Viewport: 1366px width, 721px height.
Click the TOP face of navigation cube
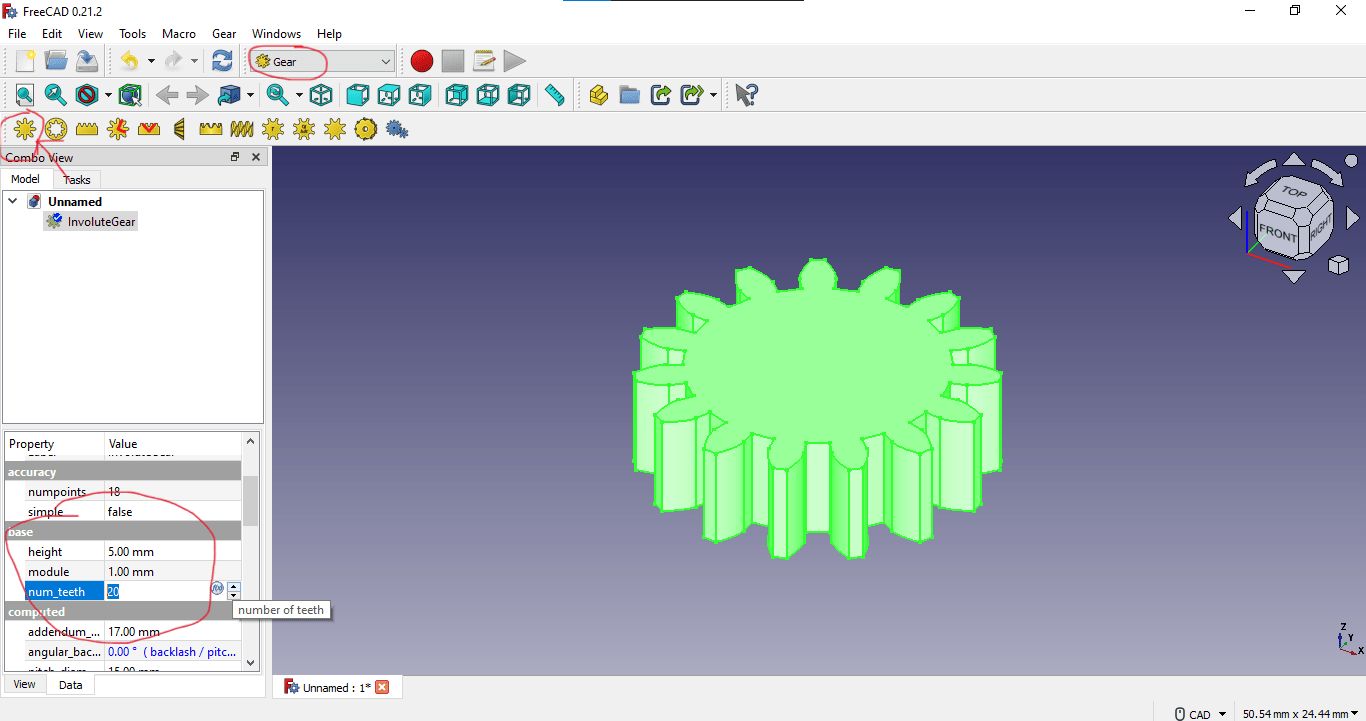click(x=1294, y=192)
